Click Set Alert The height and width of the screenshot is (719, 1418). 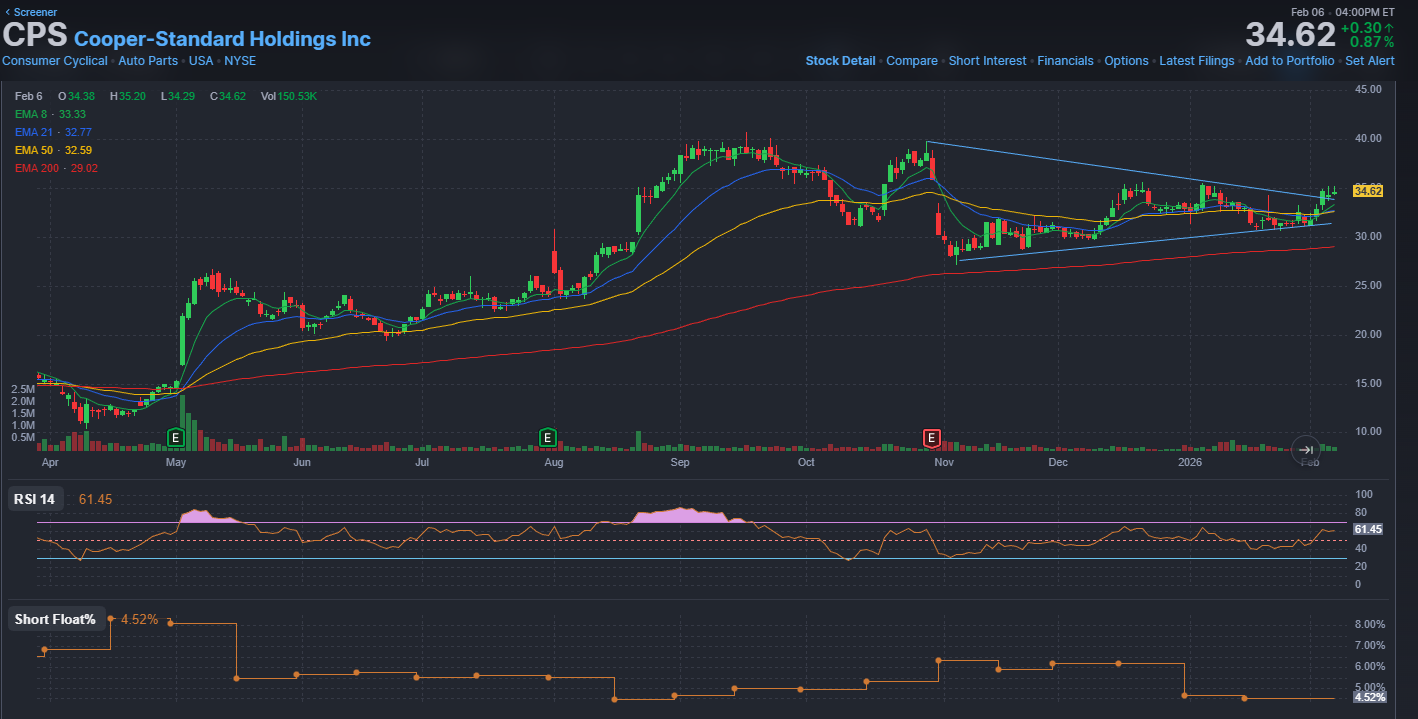(1370, 61)
